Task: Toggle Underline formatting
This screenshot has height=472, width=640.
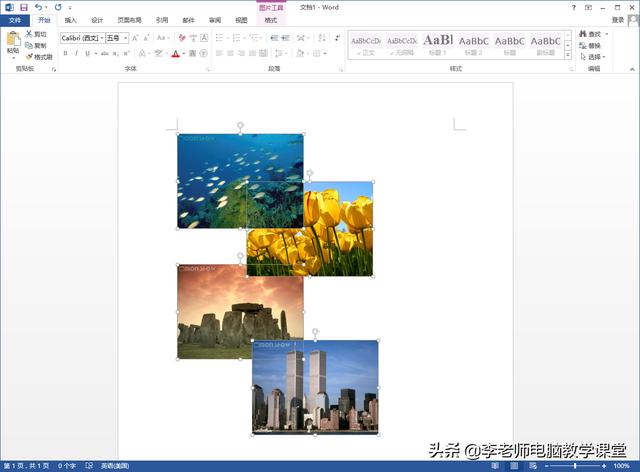Action: click(x=87, y=53)
